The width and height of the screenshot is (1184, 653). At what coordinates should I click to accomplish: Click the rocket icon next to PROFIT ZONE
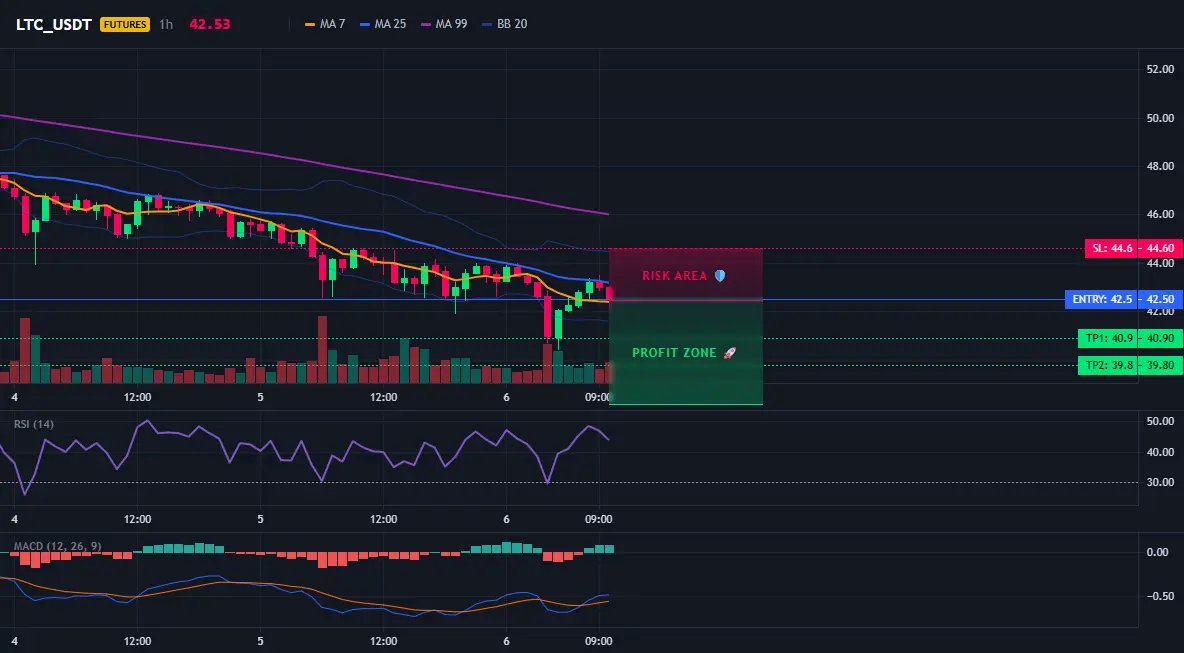pos(729,353)
